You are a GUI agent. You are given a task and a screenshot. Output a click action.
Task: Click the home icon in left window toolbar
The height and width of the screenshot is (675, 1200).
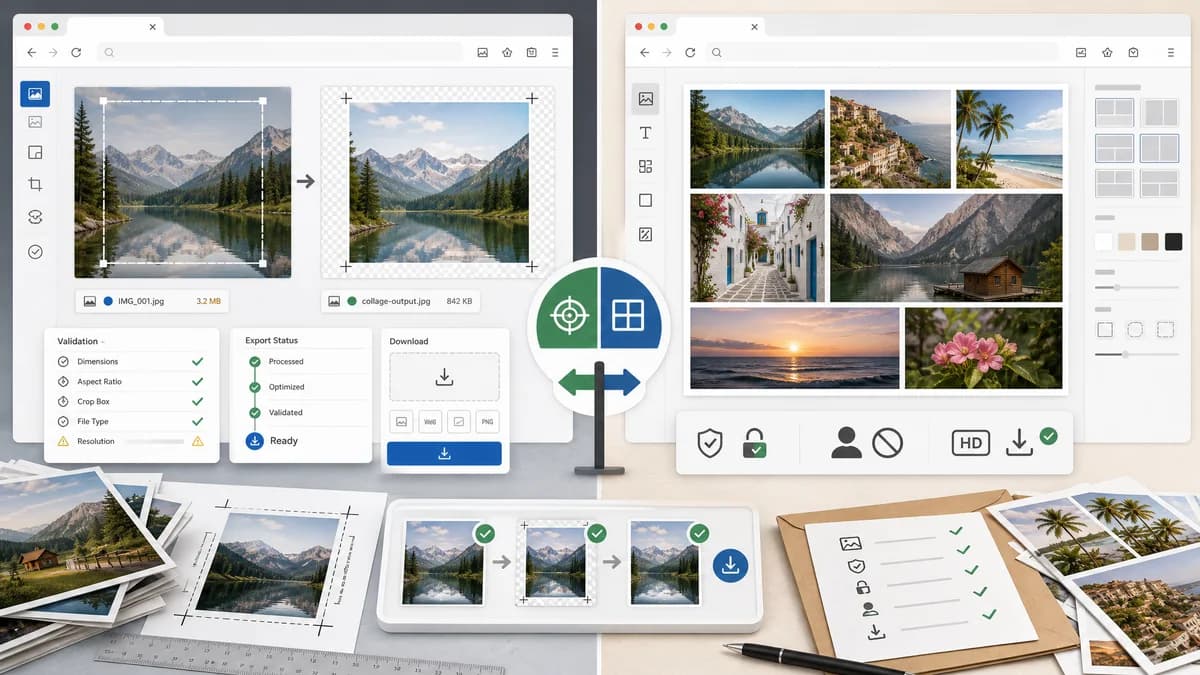tap(507, 52)
